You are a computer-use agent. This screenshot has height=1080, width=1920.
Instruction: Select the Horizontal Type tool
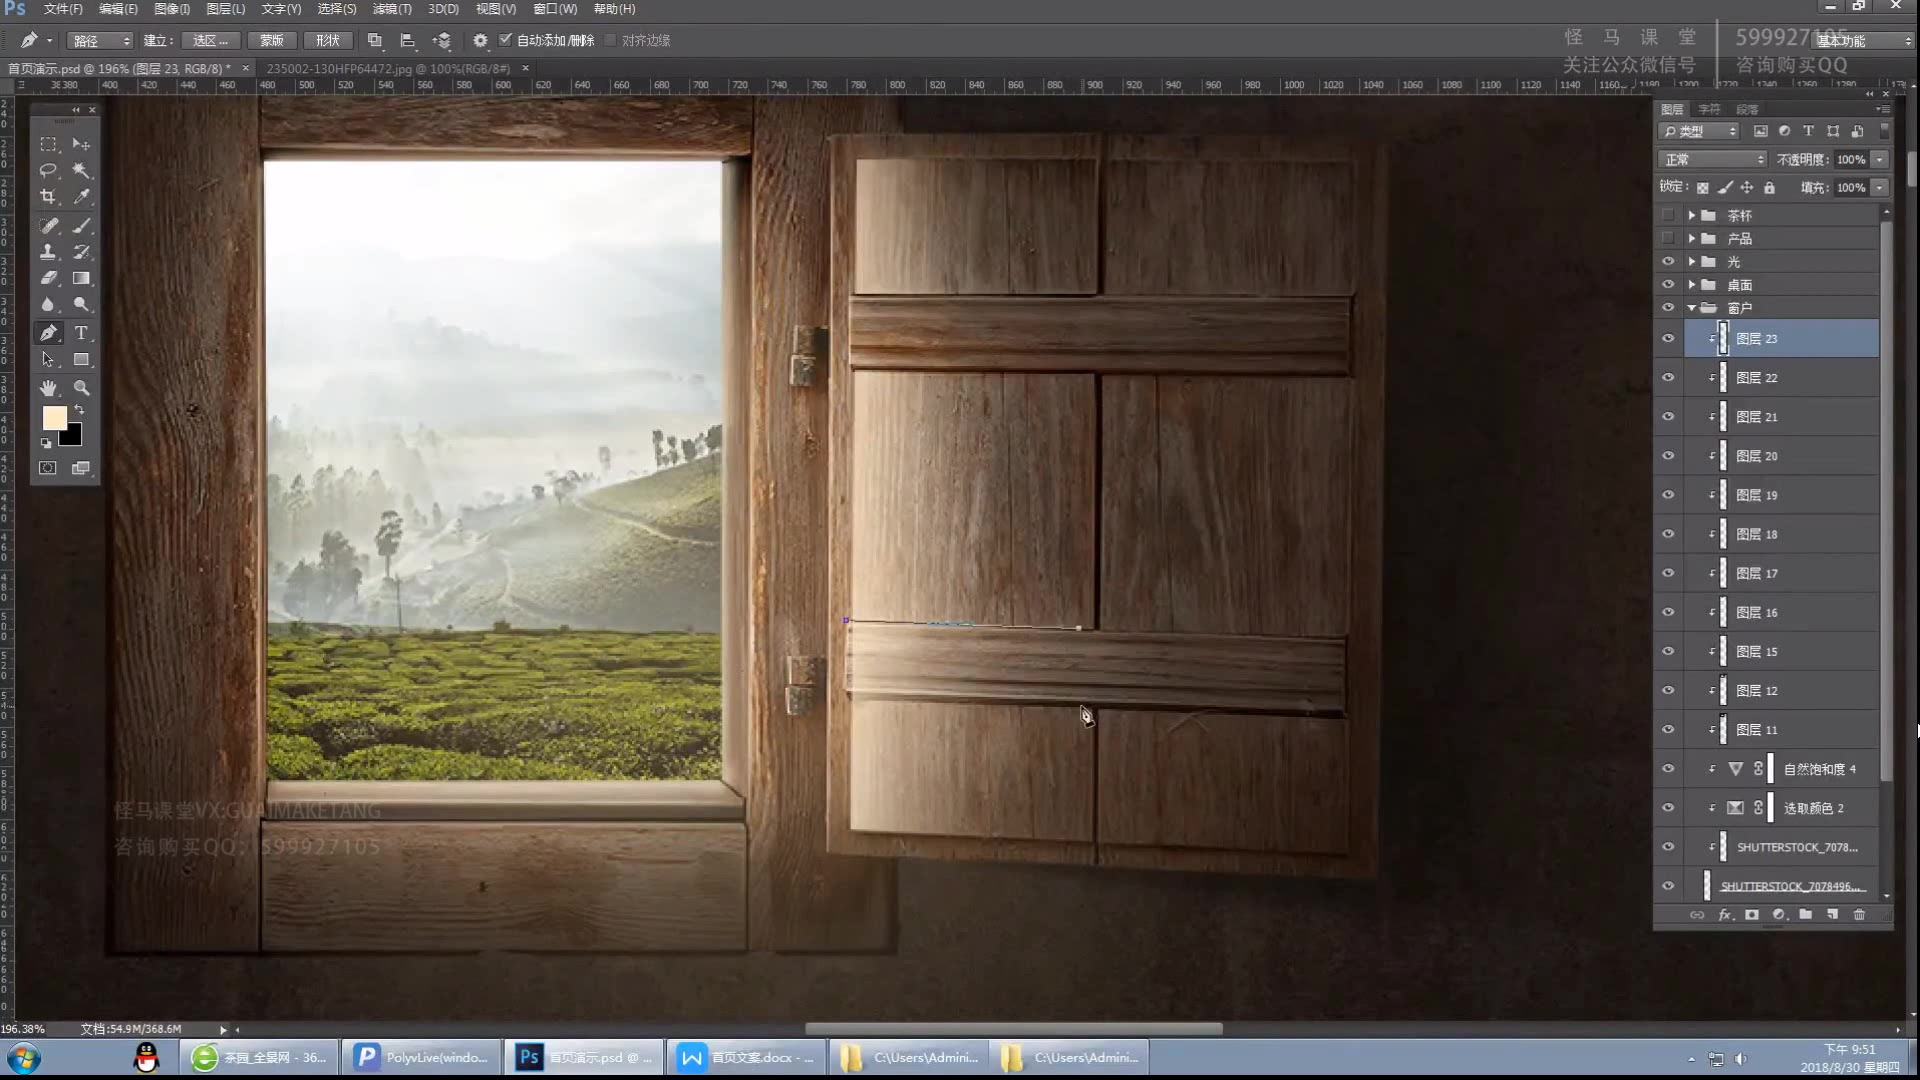pyautogui.click(x=82, y=333)
